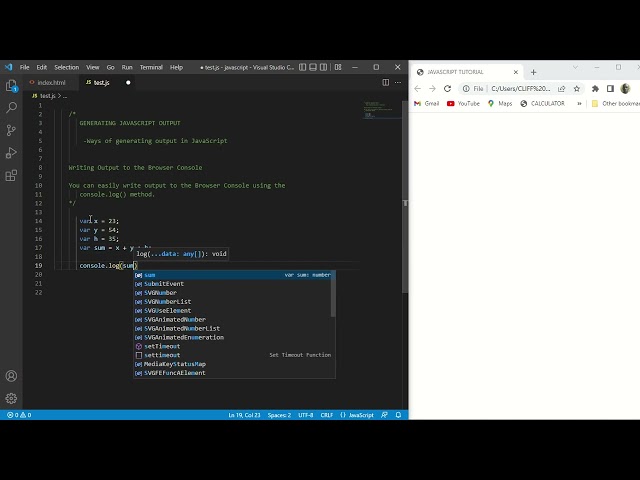
Task: Select the MediaKeyStatusMap suggestion
Action: click(234, 364)
